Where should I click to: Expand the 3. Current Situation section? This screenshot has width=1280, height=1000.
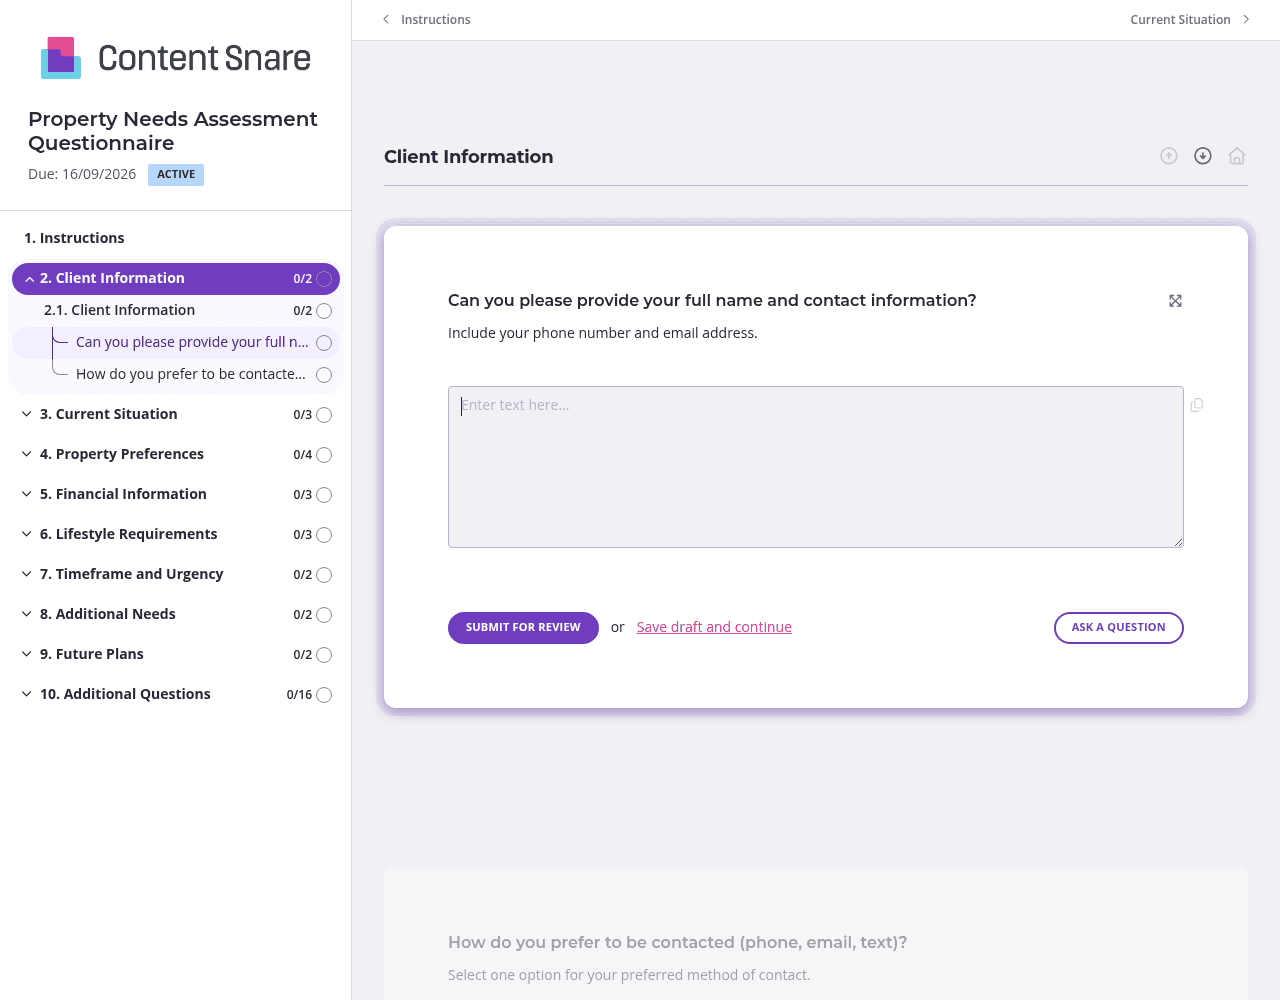coord(27,414)
